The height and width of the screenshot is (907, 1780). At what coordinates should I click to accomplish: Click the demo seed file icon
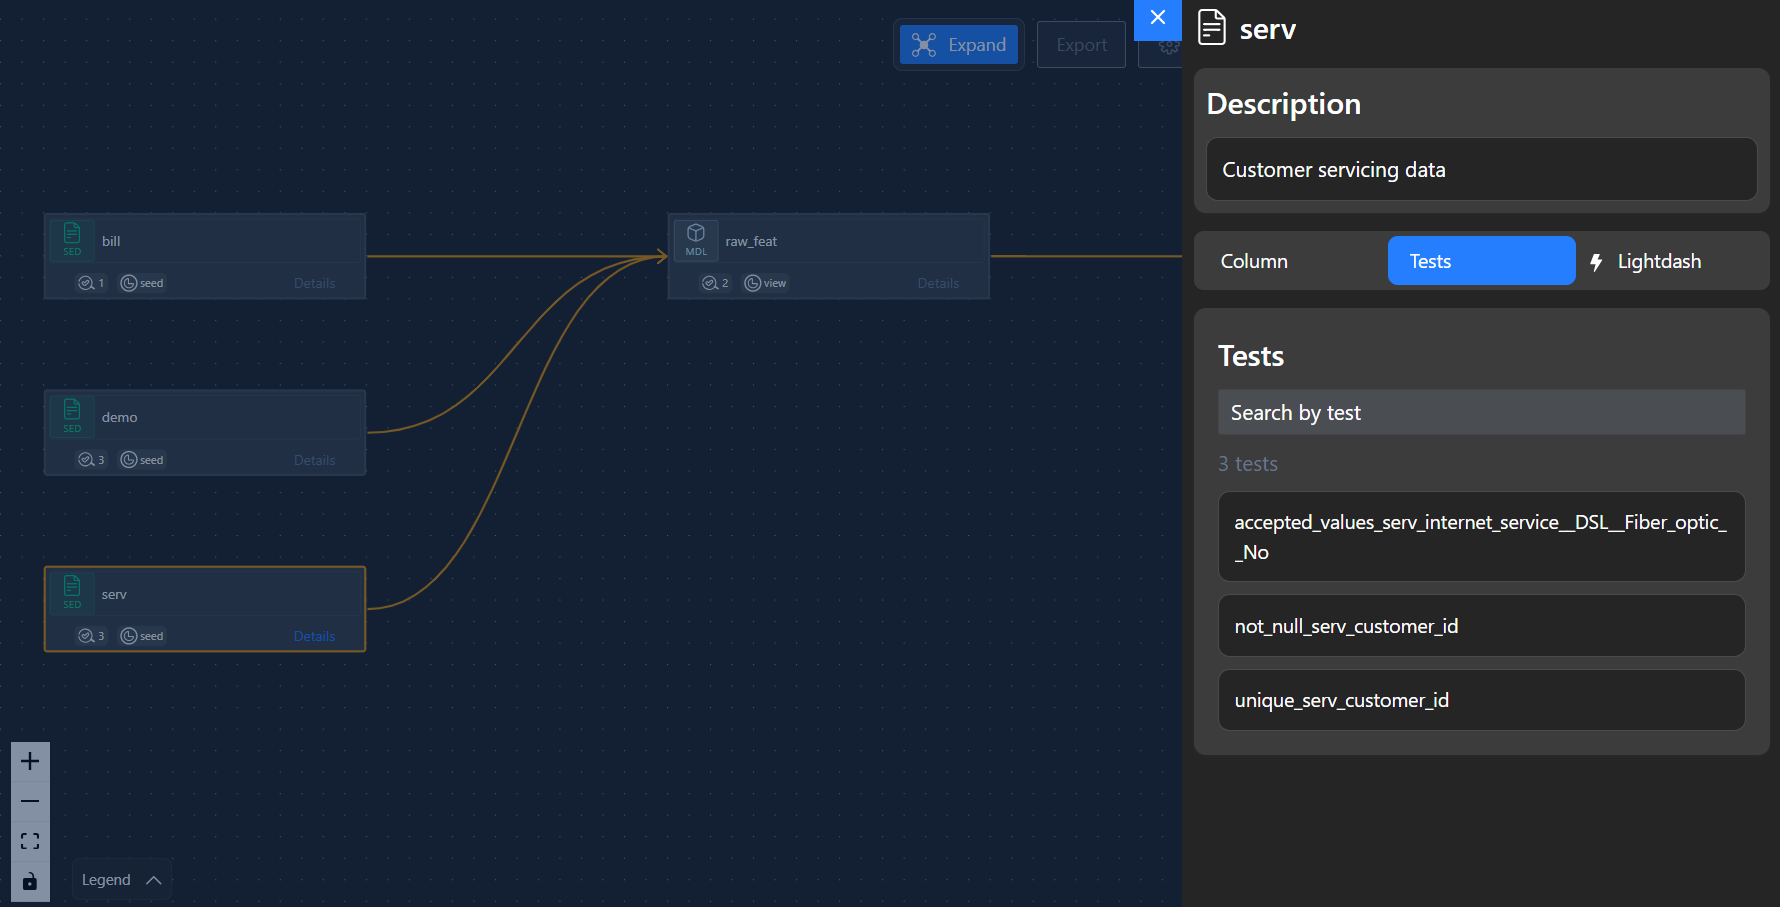coord(72,410)
